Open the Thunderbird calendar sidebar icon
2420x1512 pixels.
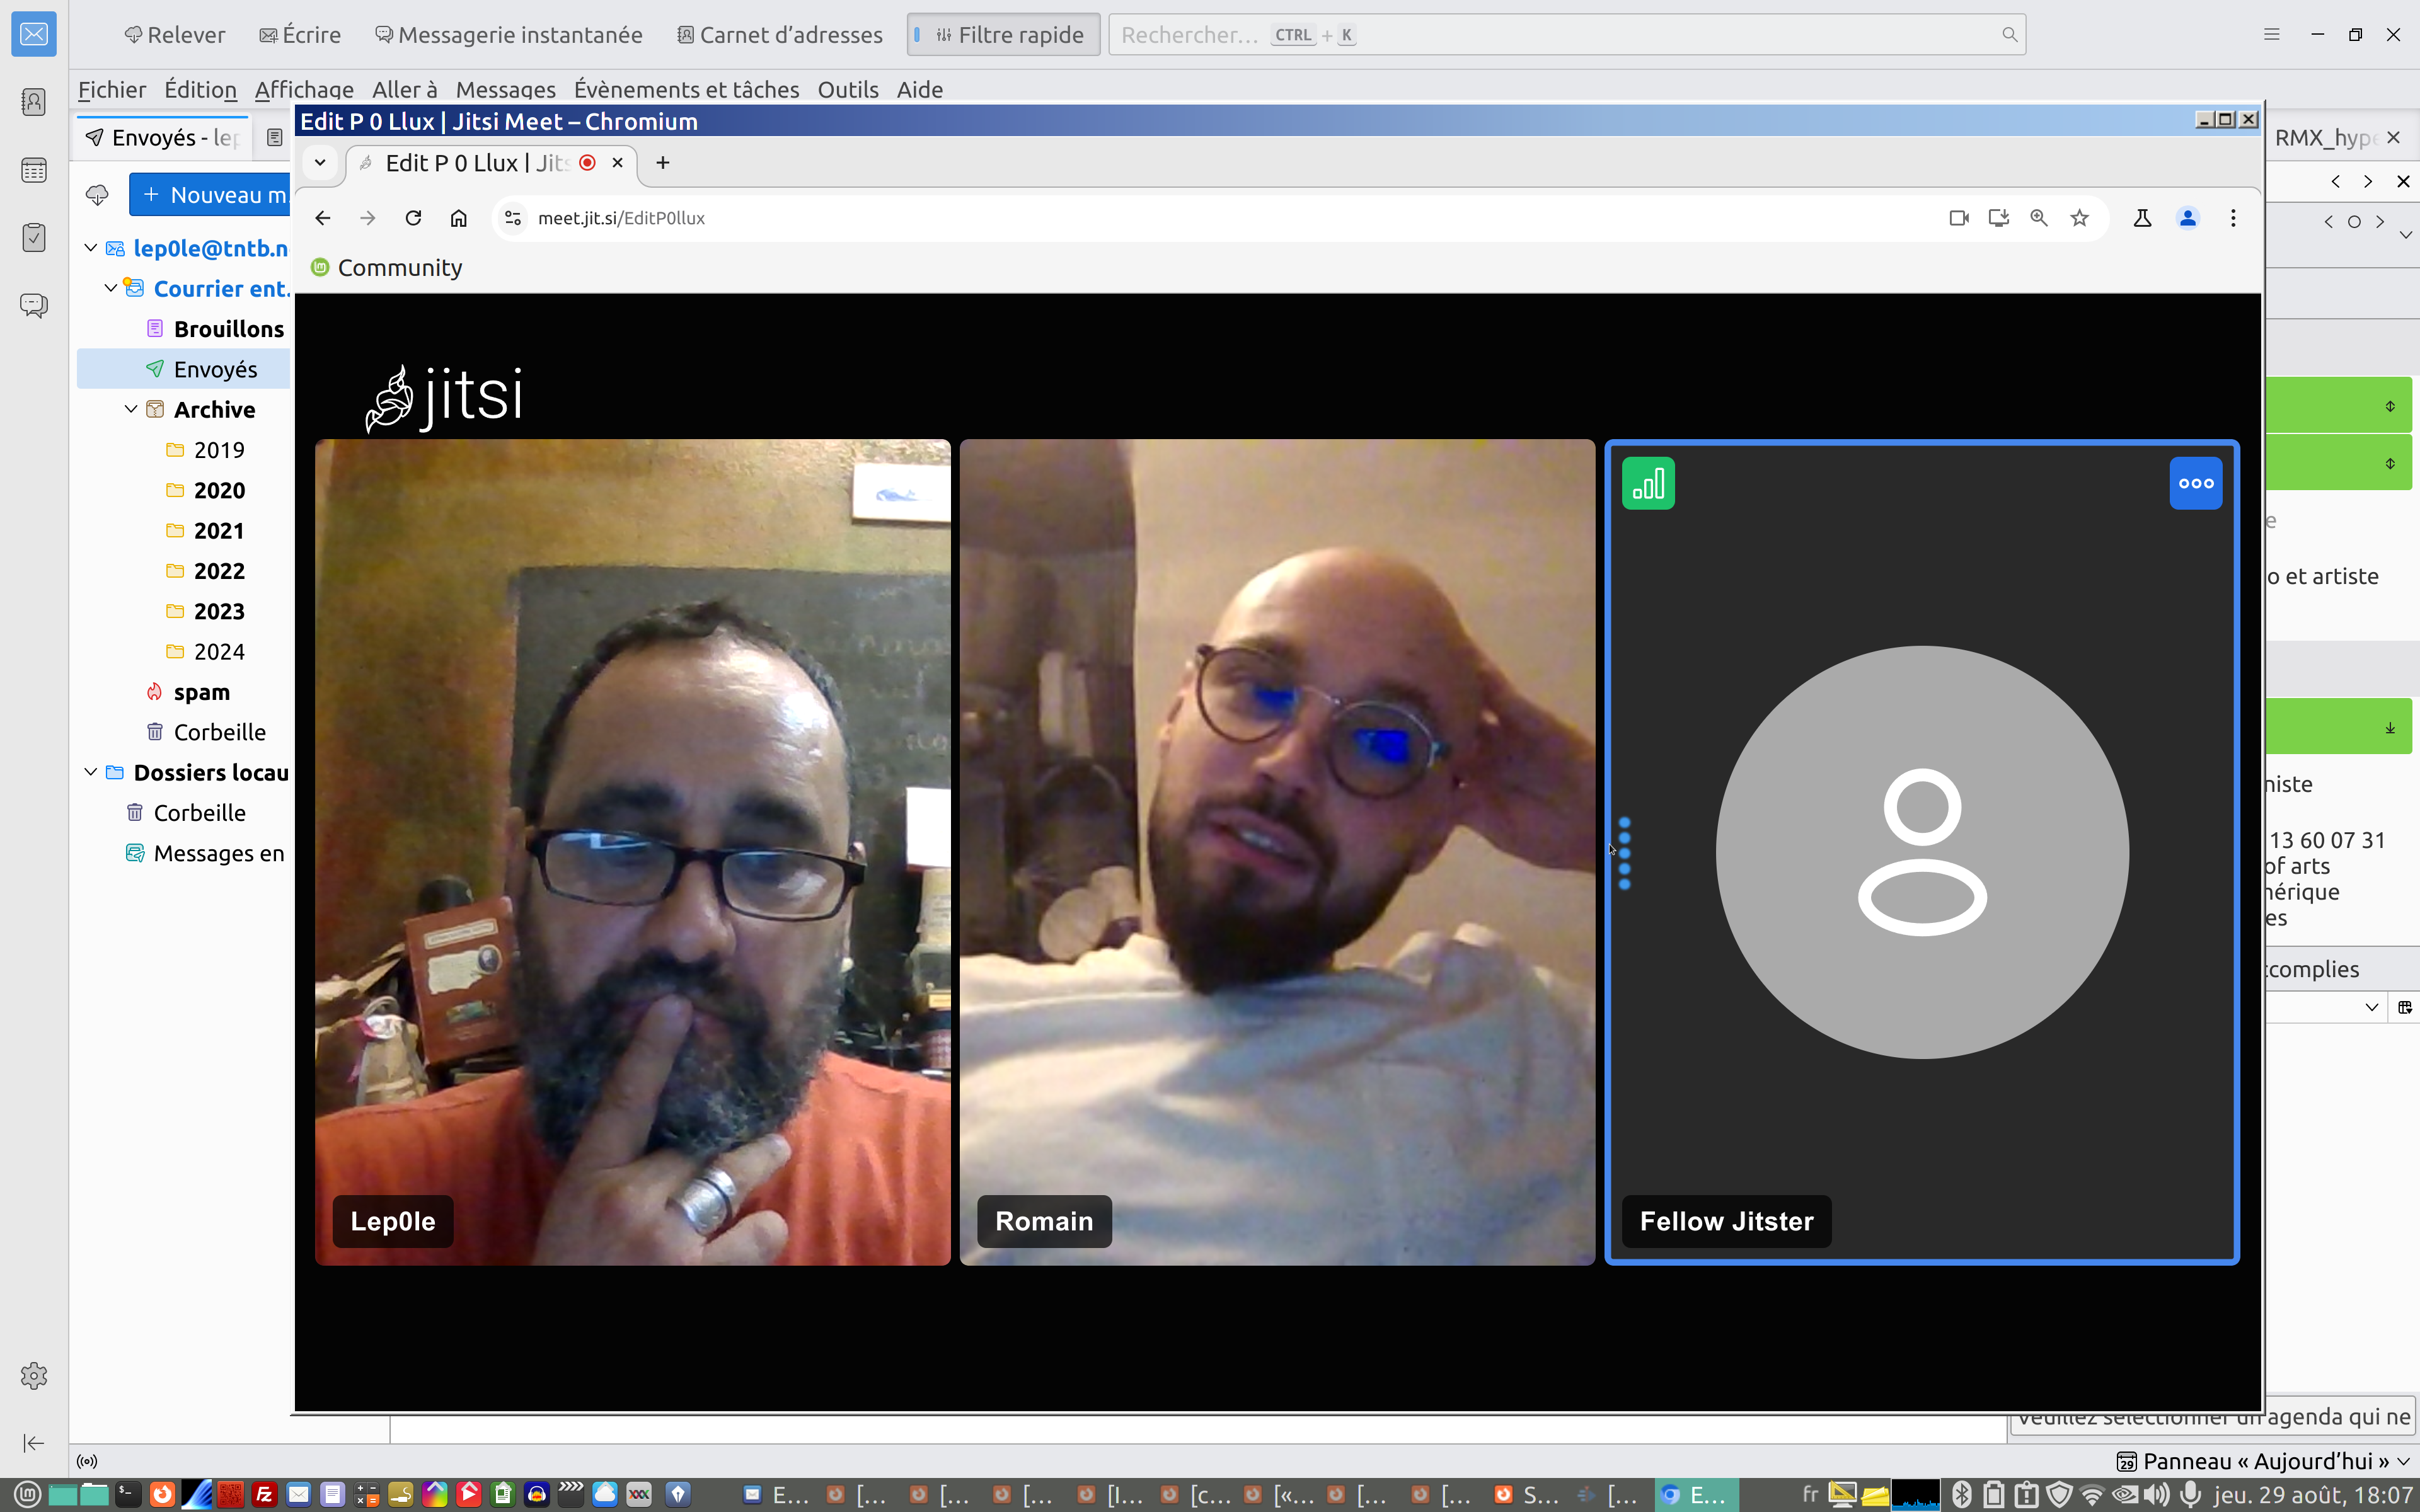[x=34, y=170]
